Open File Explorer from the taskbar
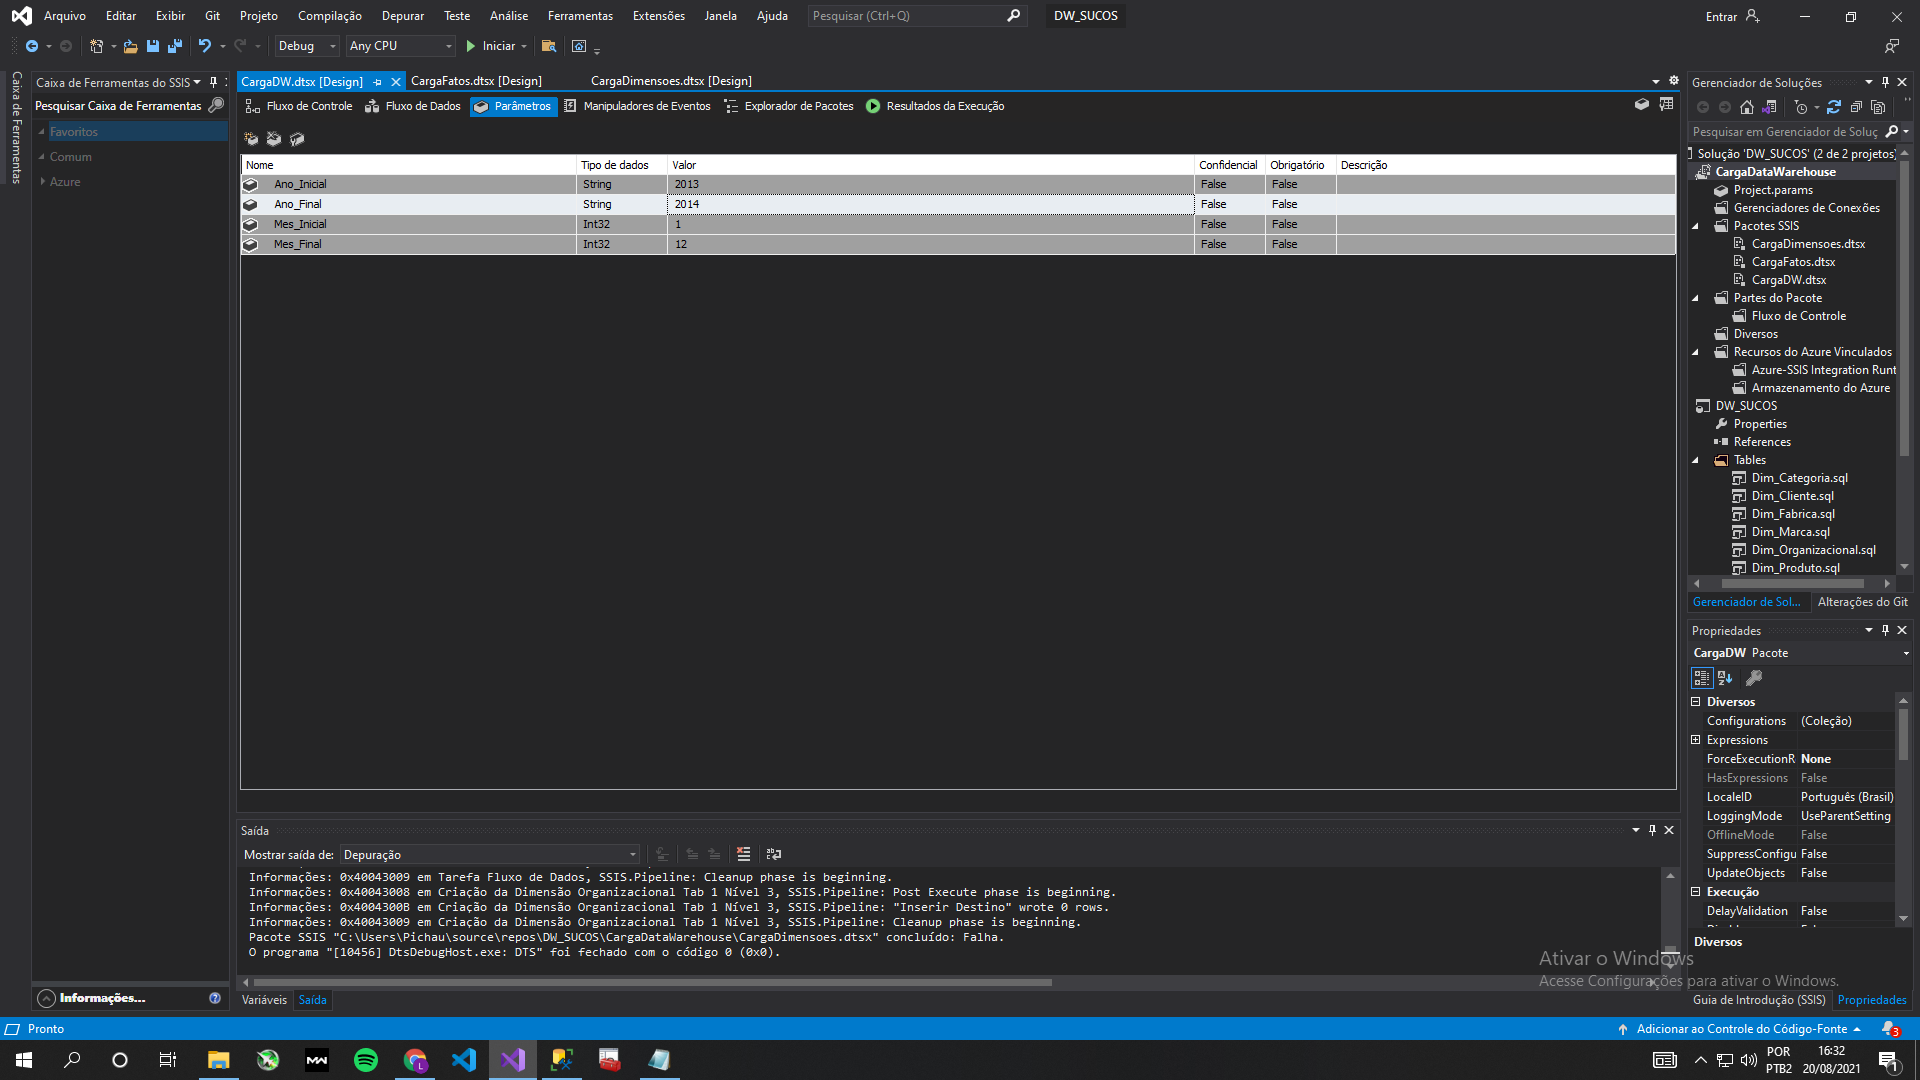The width and height of the screenshot is (1920, 1080). (x=218, y=1060)
